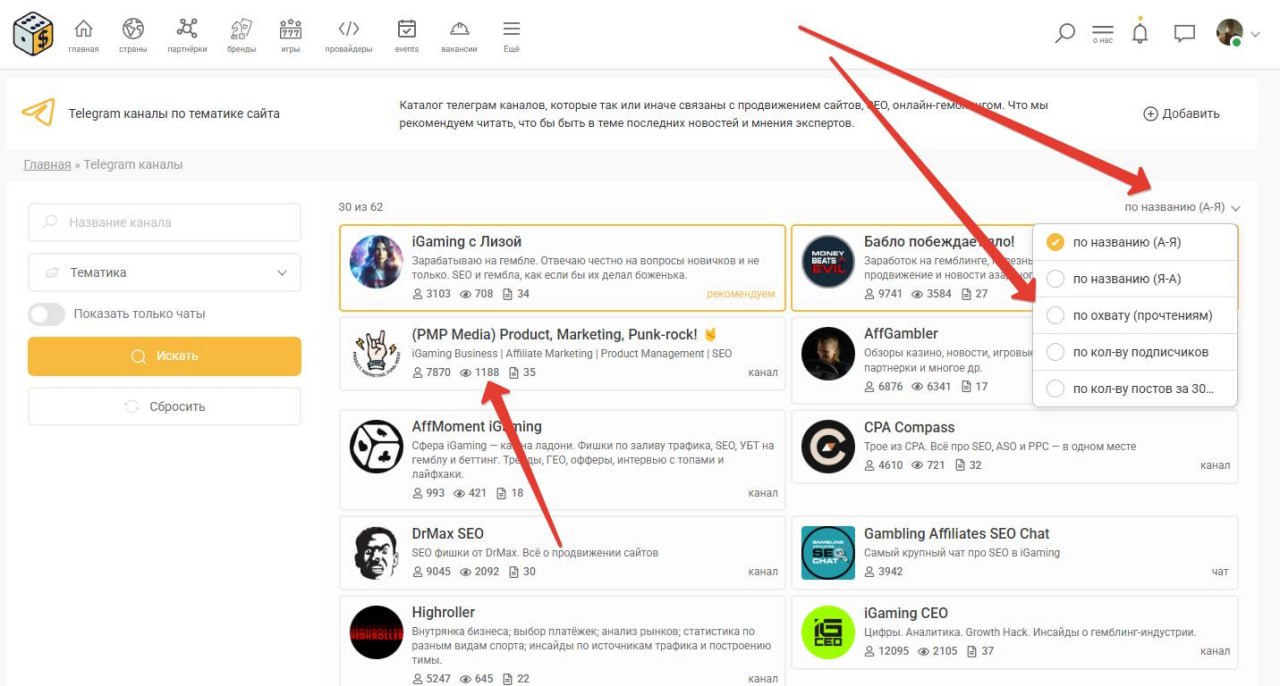This screenshot has height=686, width=1280.
Task: Toggle the Показать только чаты switch
Action: [47, 314]
